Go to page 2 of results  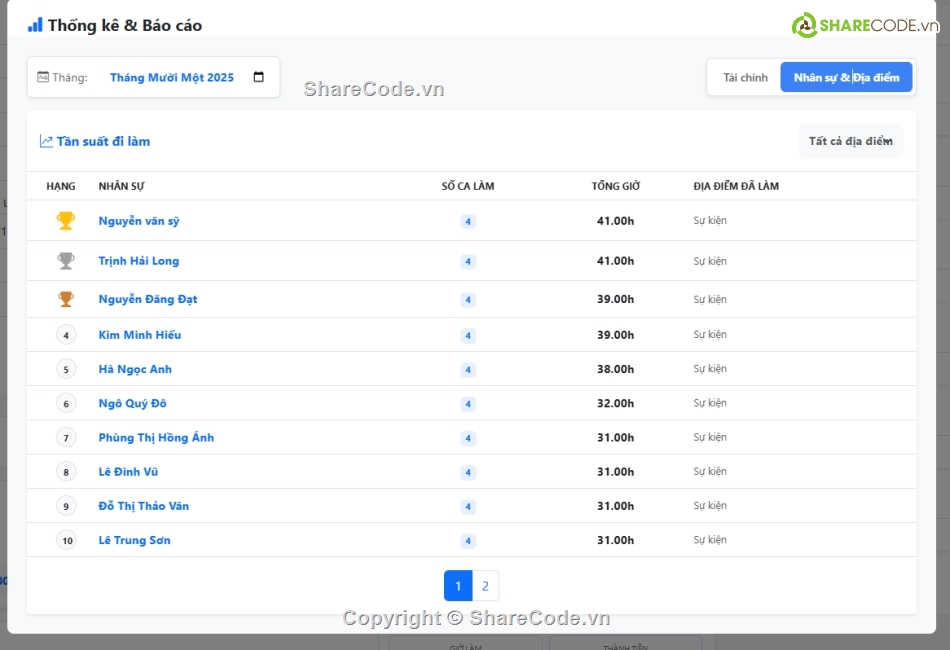485,586
